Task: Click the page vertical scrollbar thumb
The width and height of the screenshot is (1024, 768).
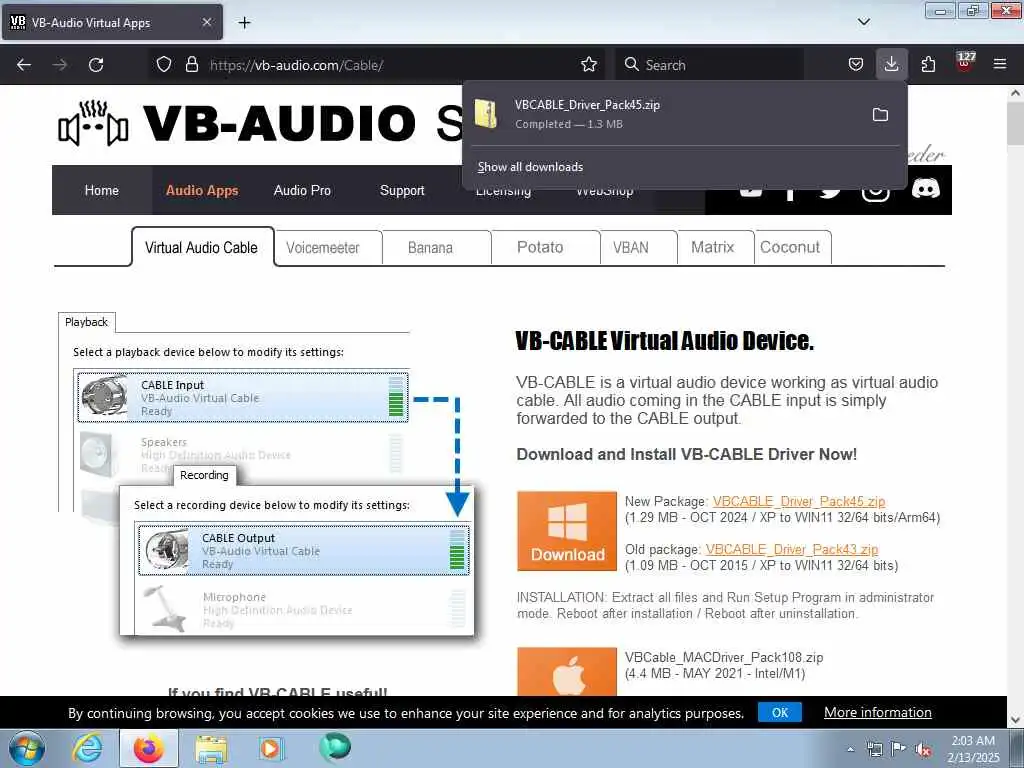Action: tap(1015, 124)
